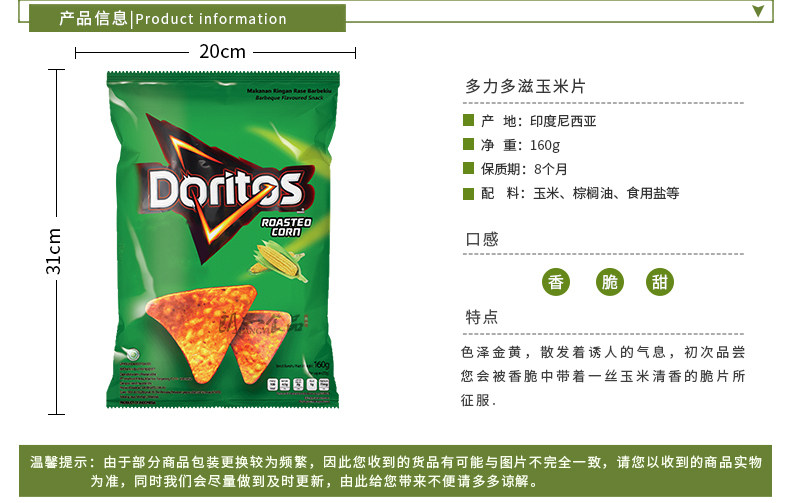790x503 pixels.
Task: Click the Roasted Corn flavor label
Action: [286, 227]
